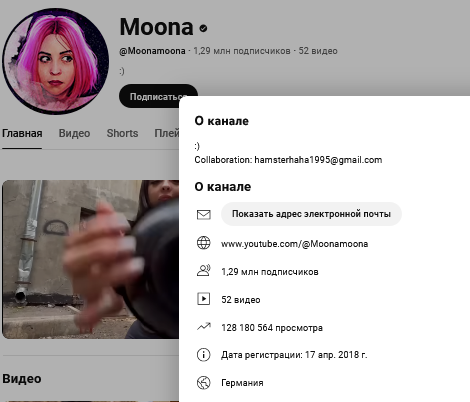The width and height of the screenshot is (470, 402).
Task: Click the Видео section heading
Action: pos(22,379)
